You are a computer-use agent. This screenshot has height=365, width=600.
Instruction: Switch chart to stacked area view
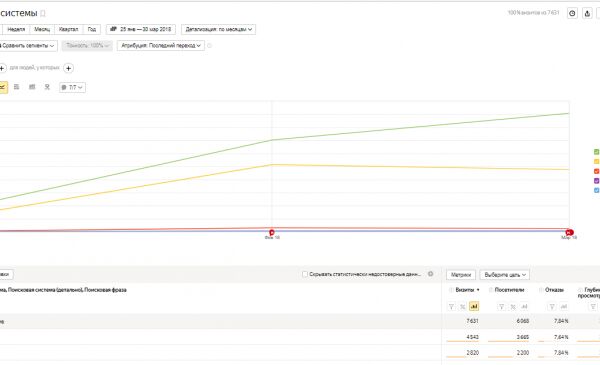[x=16, y=87]
